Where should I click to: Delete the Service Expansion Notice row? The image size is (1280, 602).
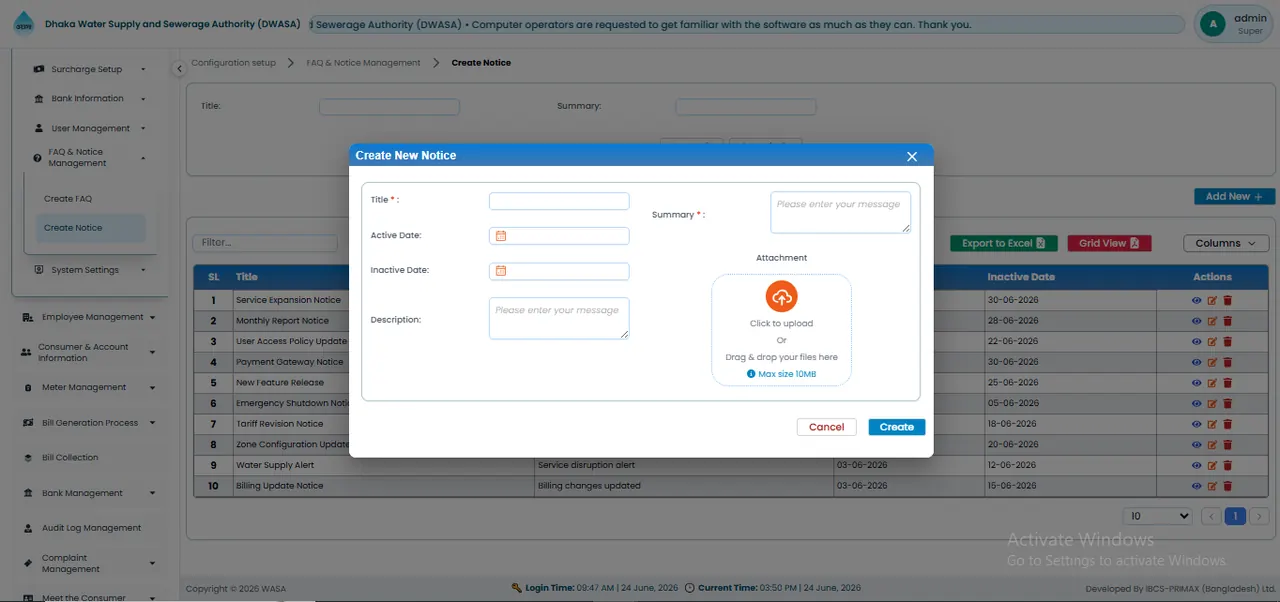pos(1228,300)
